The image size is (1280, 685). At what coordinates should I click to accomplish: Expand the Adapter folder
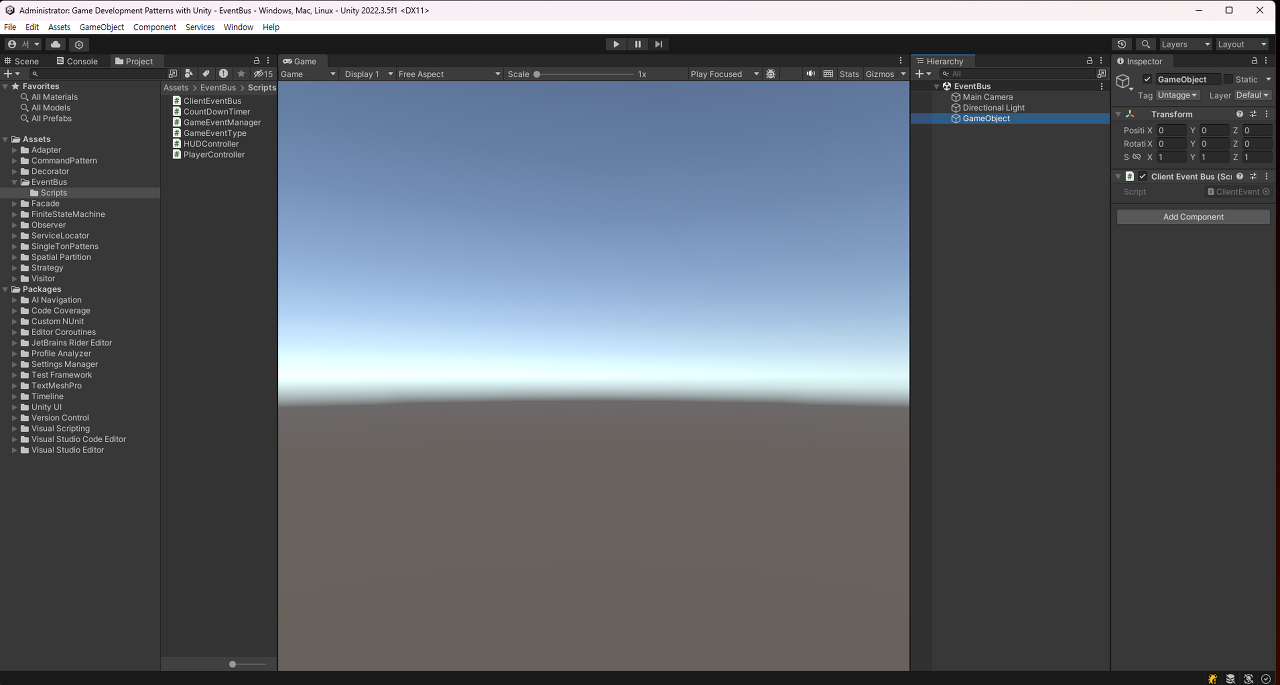tap(15, 150)
